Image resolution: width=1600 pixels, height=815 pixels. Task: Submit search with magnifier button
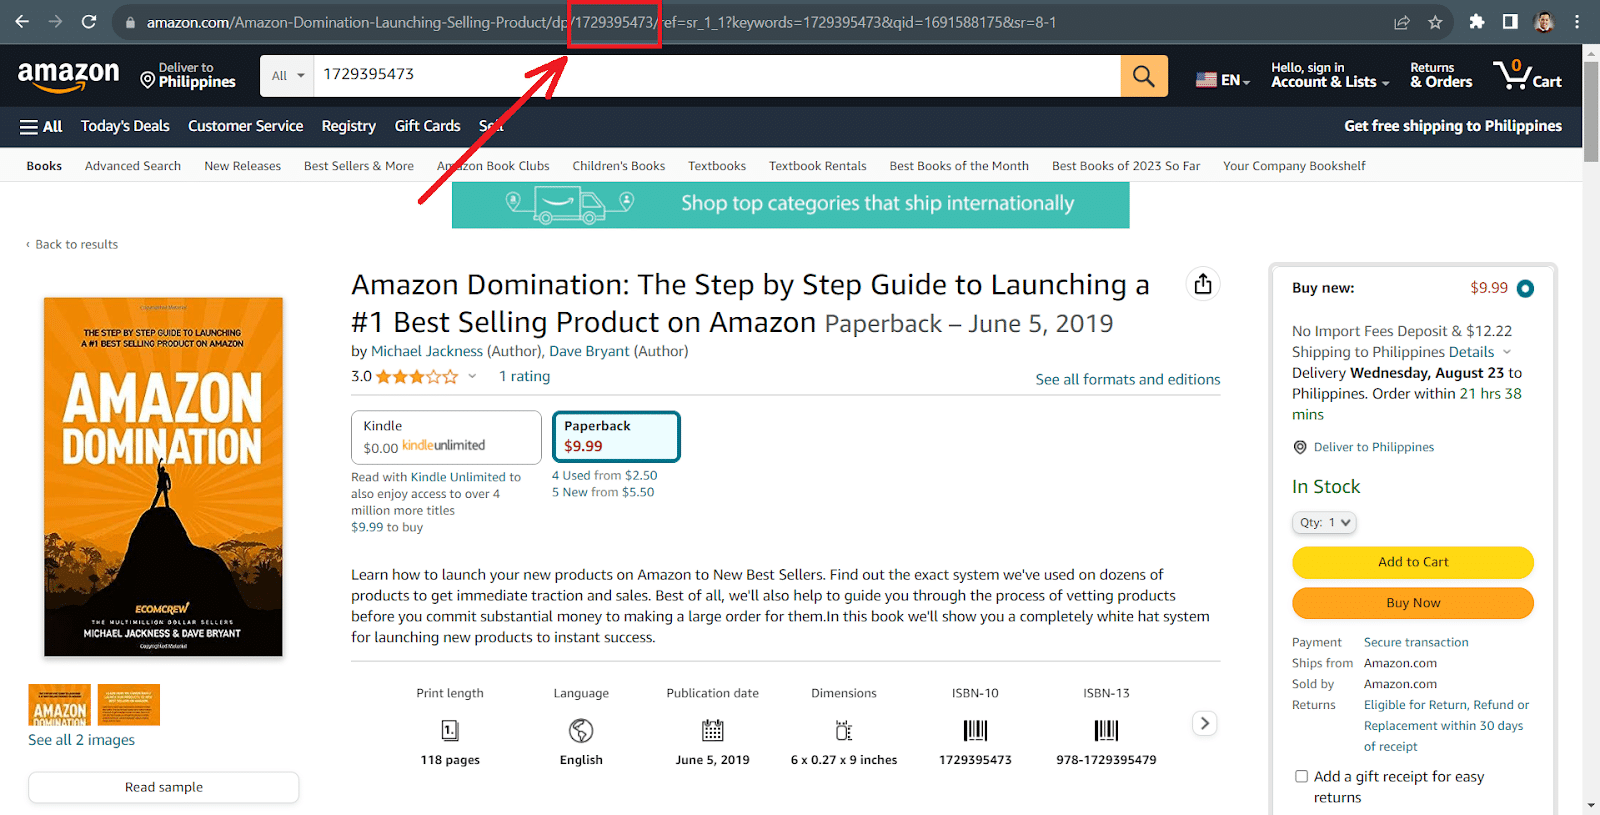pos(1144,75)
